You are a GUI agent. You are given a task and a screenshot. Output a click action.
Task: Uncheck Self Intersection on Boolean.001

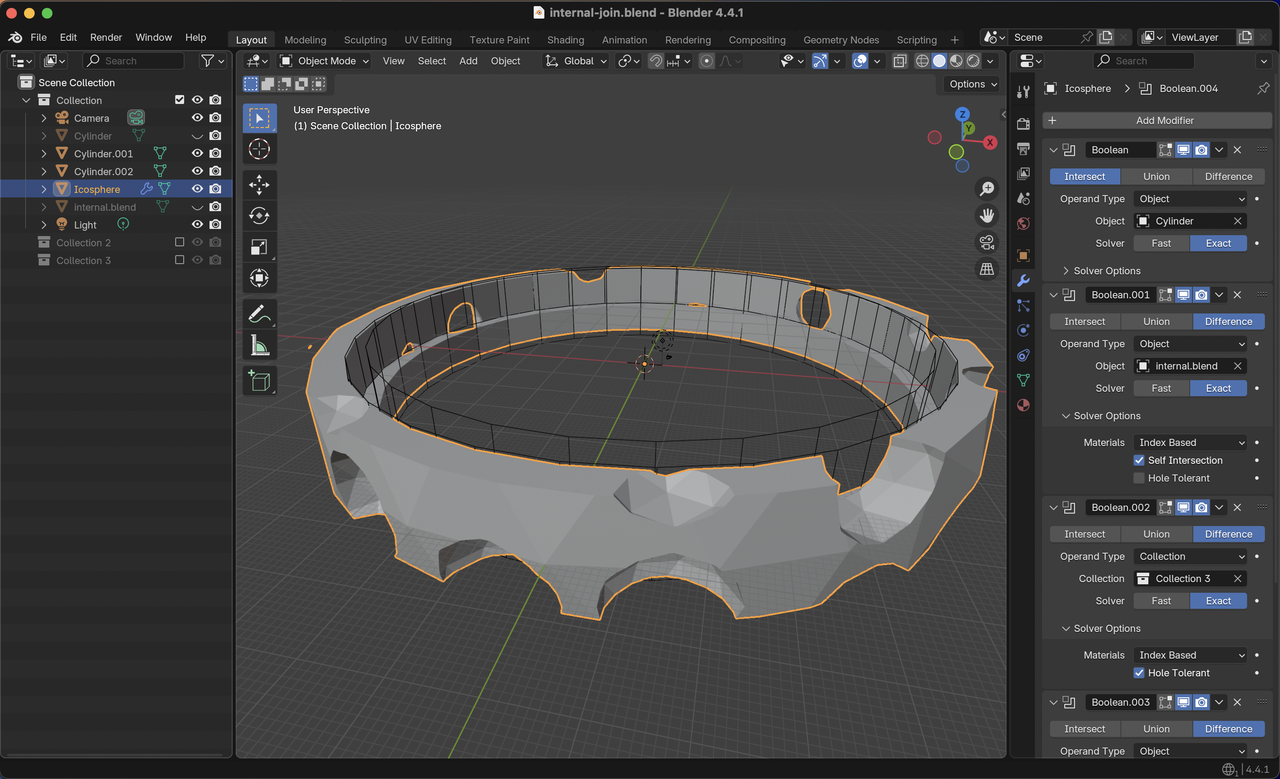tap(1138, 460)
